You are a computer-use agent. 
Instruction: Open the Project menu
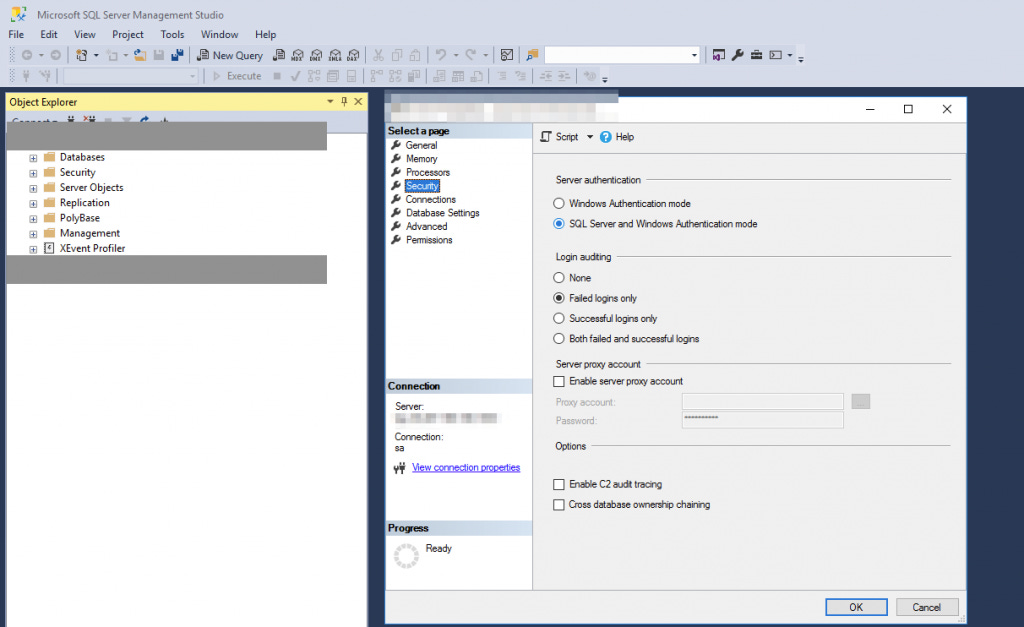coord(127,35)
